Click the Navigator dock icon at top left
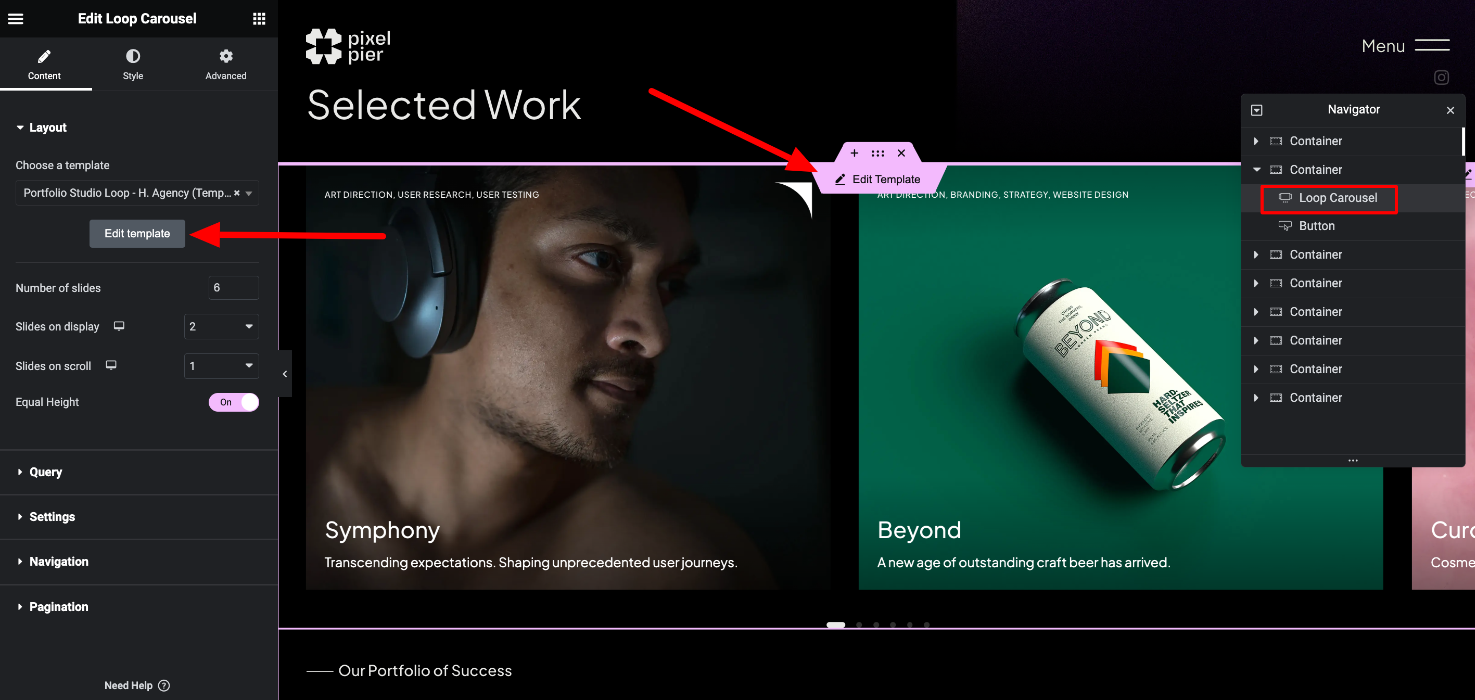Viewport: 1475px width, 700px height. [x=1257, y=110]
